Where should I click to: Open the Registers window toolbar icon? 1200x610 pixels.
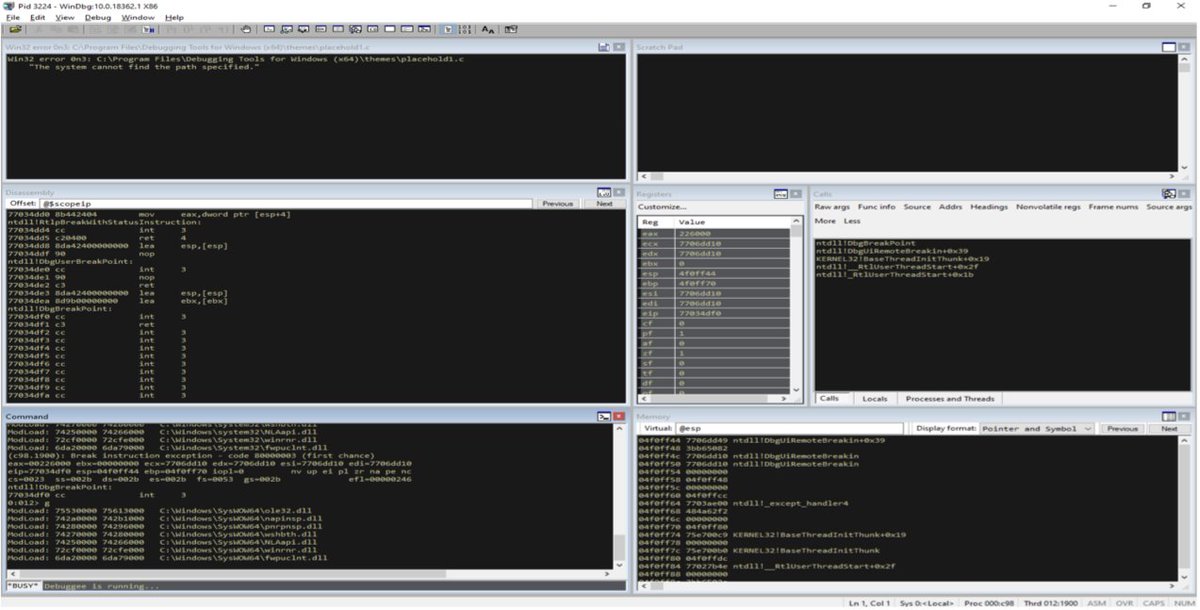[x=321, y=30]
